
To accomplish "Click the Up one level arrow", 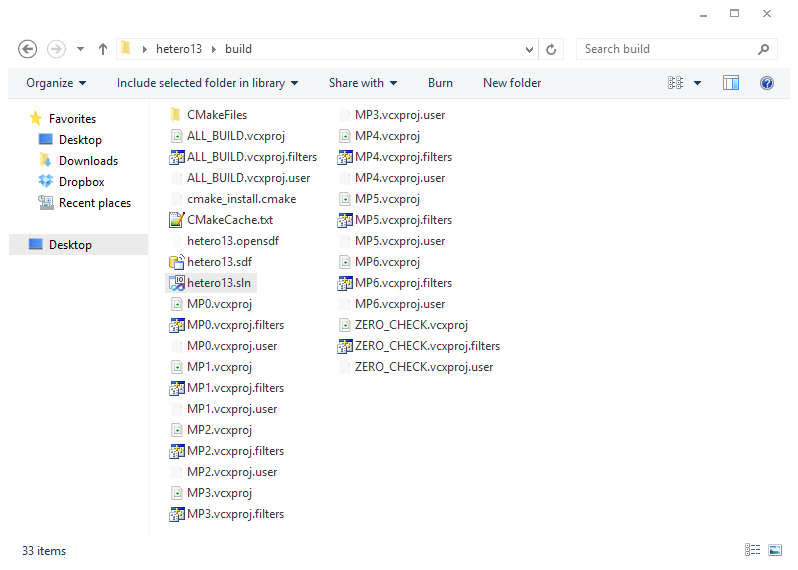I will coord(103,49).
